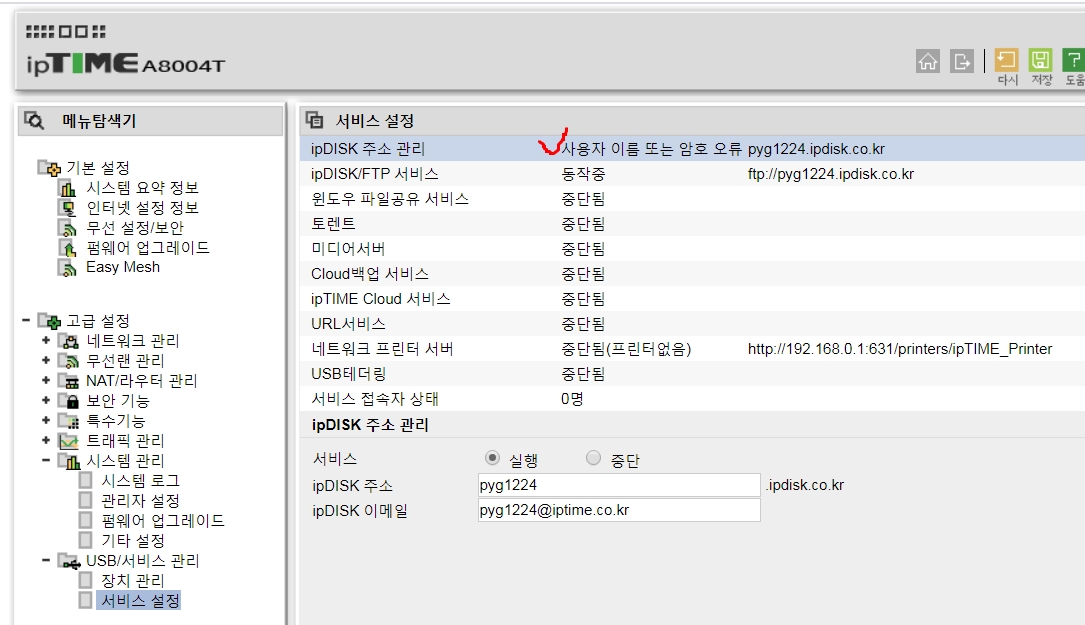Image resolution: width=1085 pixels, height=625 pixels.
Task: Click the green 저장 save icon
Action: click(x=1040, y=60)
